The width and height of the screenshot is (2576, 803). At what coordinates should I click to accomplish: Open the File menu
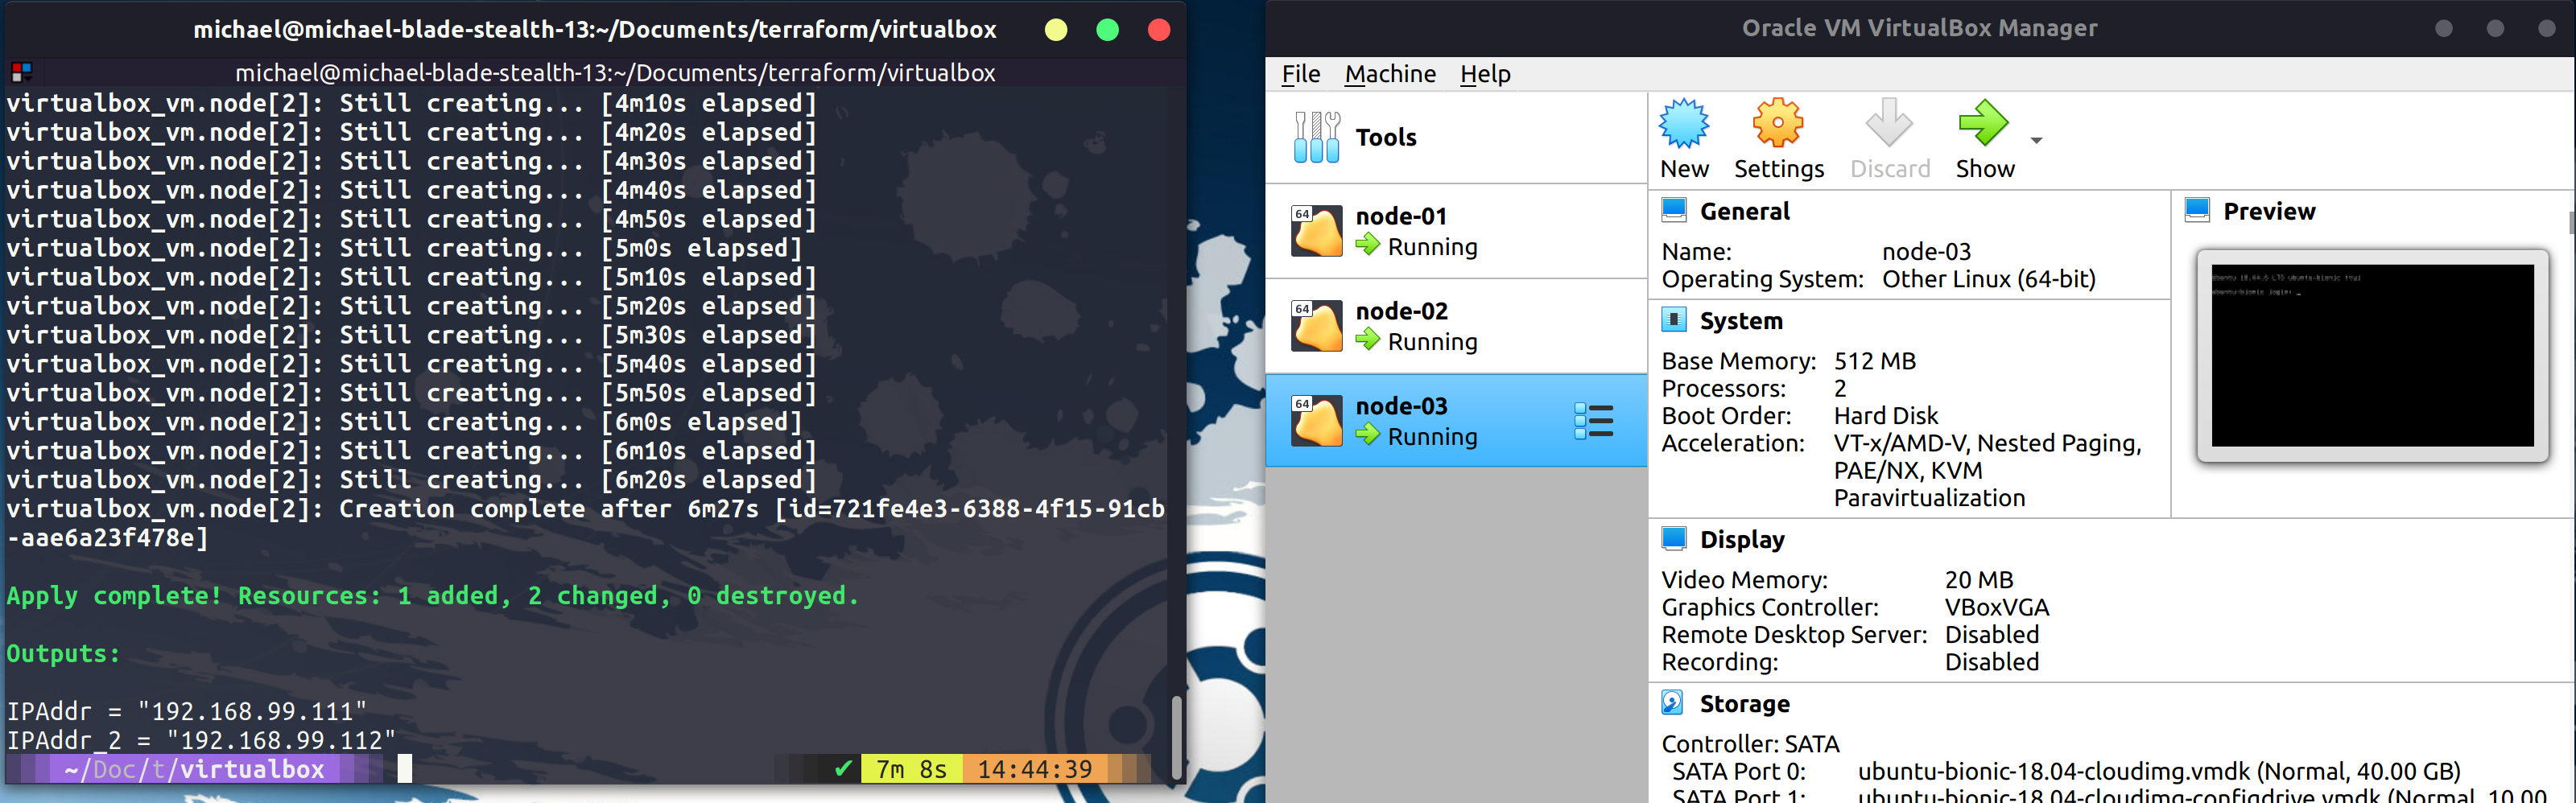pyautogui.click(x=1300, y=74)
